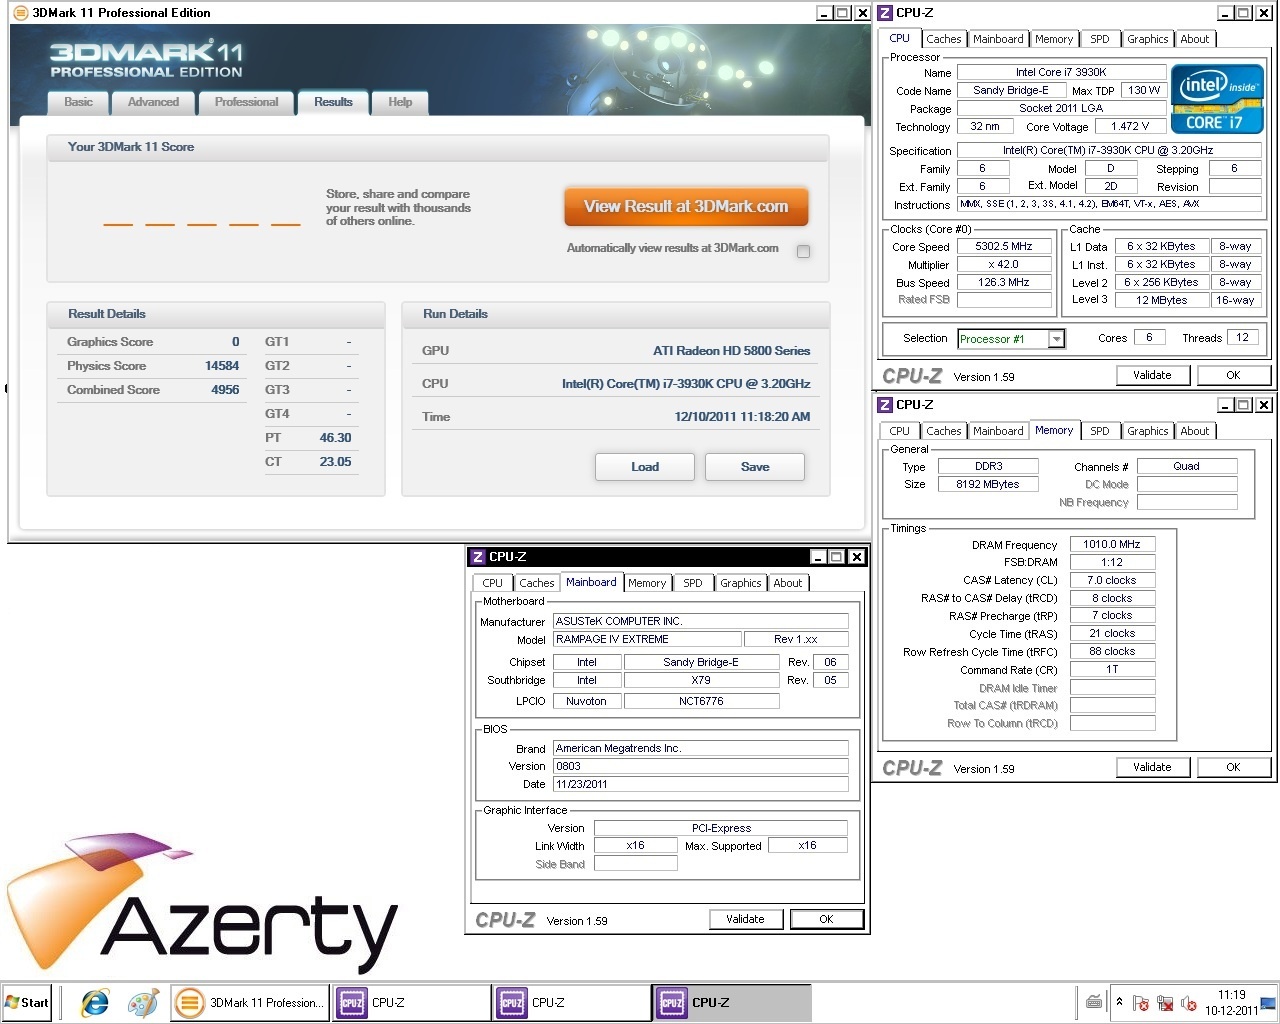Check the clock showing 11:19
This screenshot has height=1024, width=1280.
tap(1231, 995)
